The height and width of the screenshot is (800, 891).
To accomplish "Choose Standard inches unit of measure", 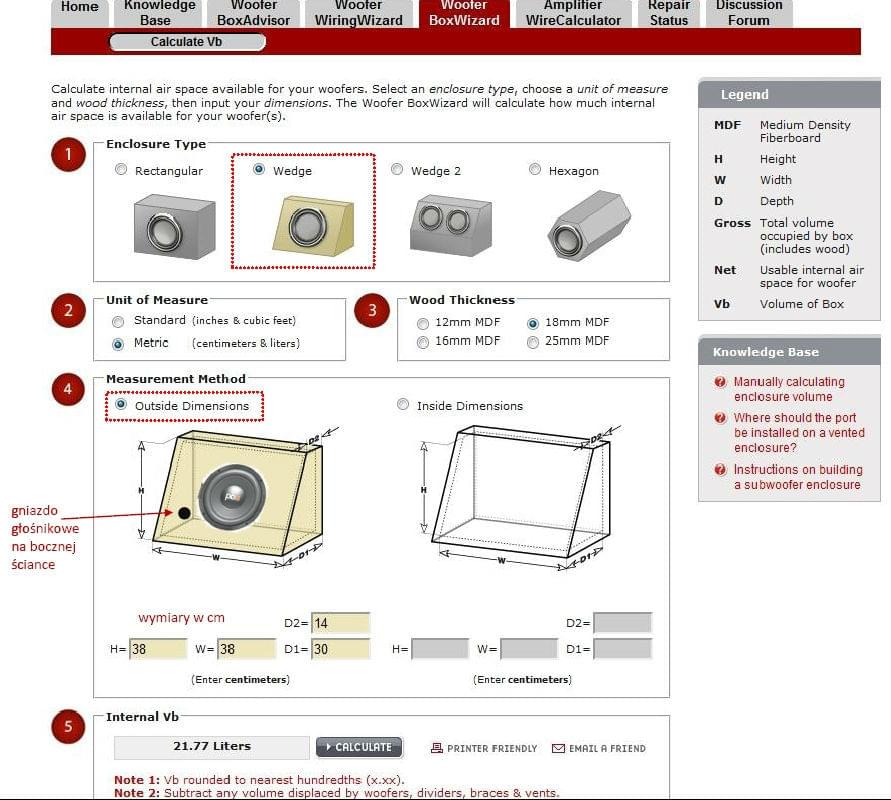I will pyautogui.click(x=118, y=322).
